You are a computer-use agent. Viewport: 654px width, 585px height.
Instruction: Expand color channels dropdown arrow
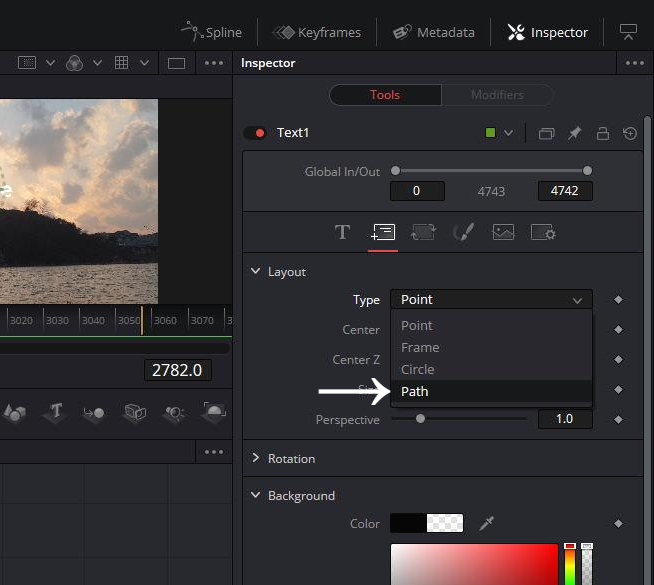click(97, 63)
